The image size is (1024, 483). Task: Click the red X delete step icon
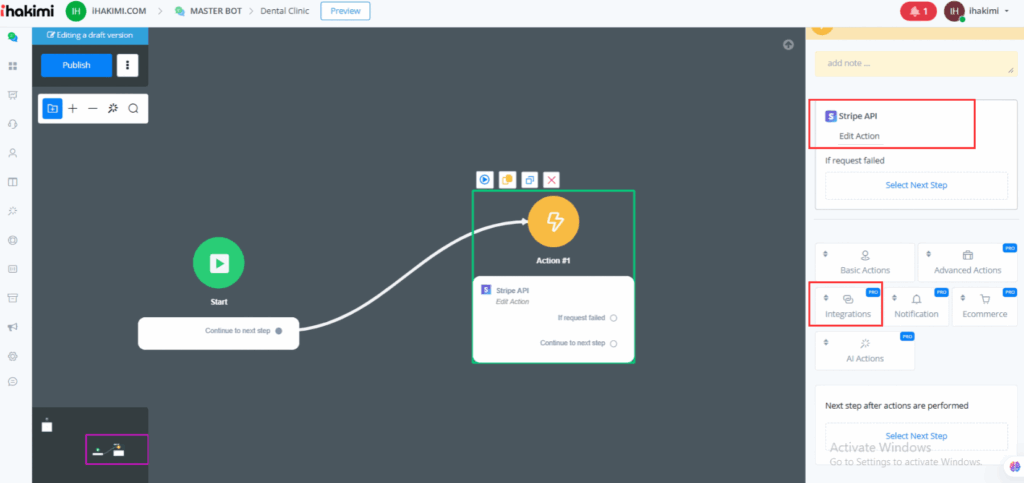click(551, 180)
